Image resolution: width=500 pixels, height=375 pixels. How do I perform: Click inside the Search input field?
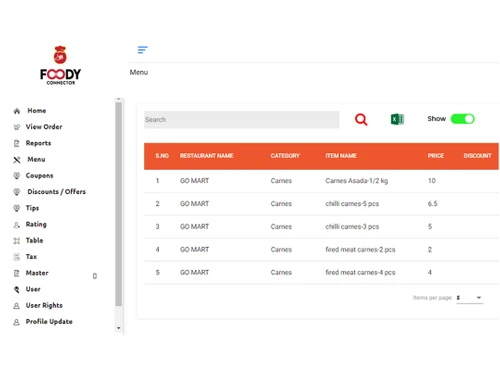click(x=242, y=120)
